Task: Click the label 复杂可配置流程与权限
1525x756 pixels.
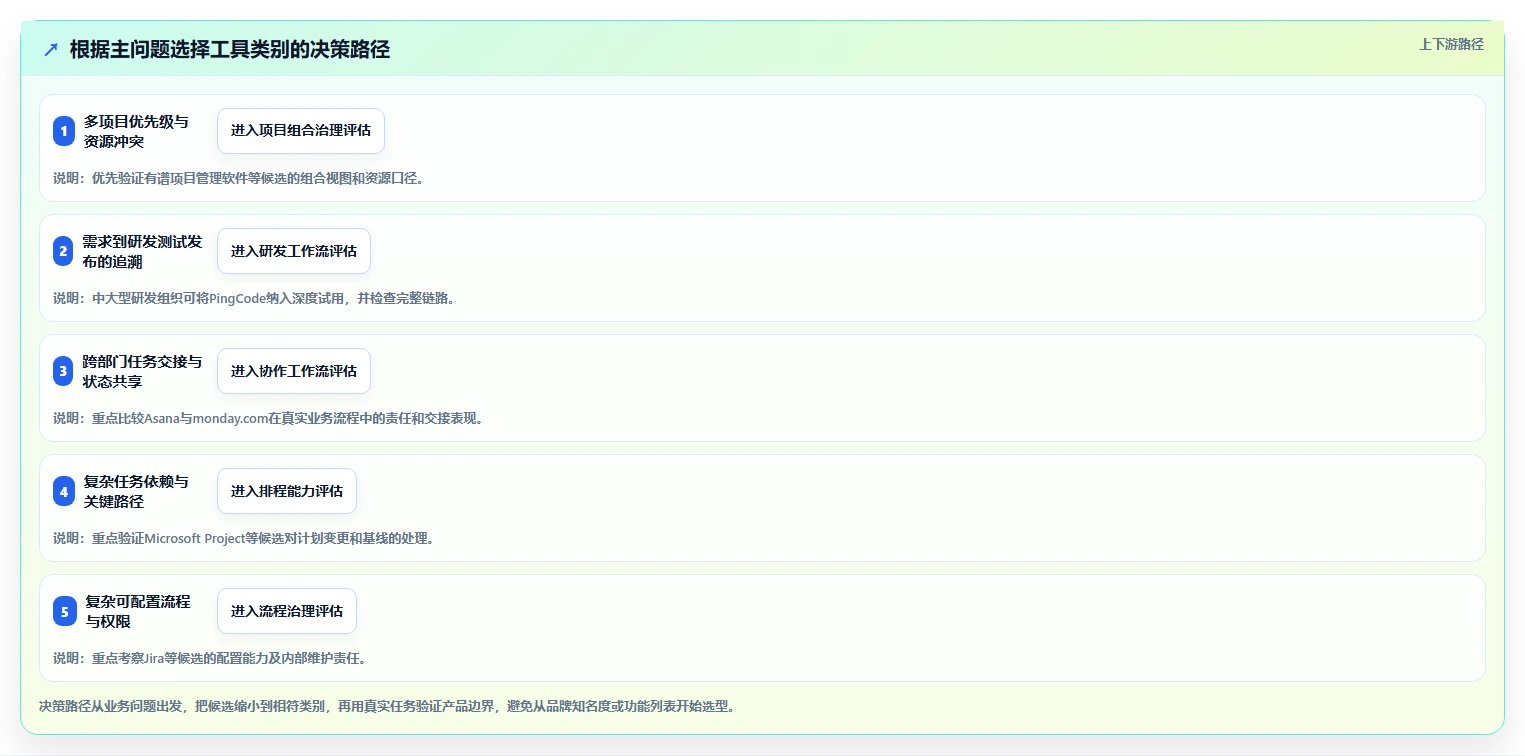Action: click(x=137, y=611)
